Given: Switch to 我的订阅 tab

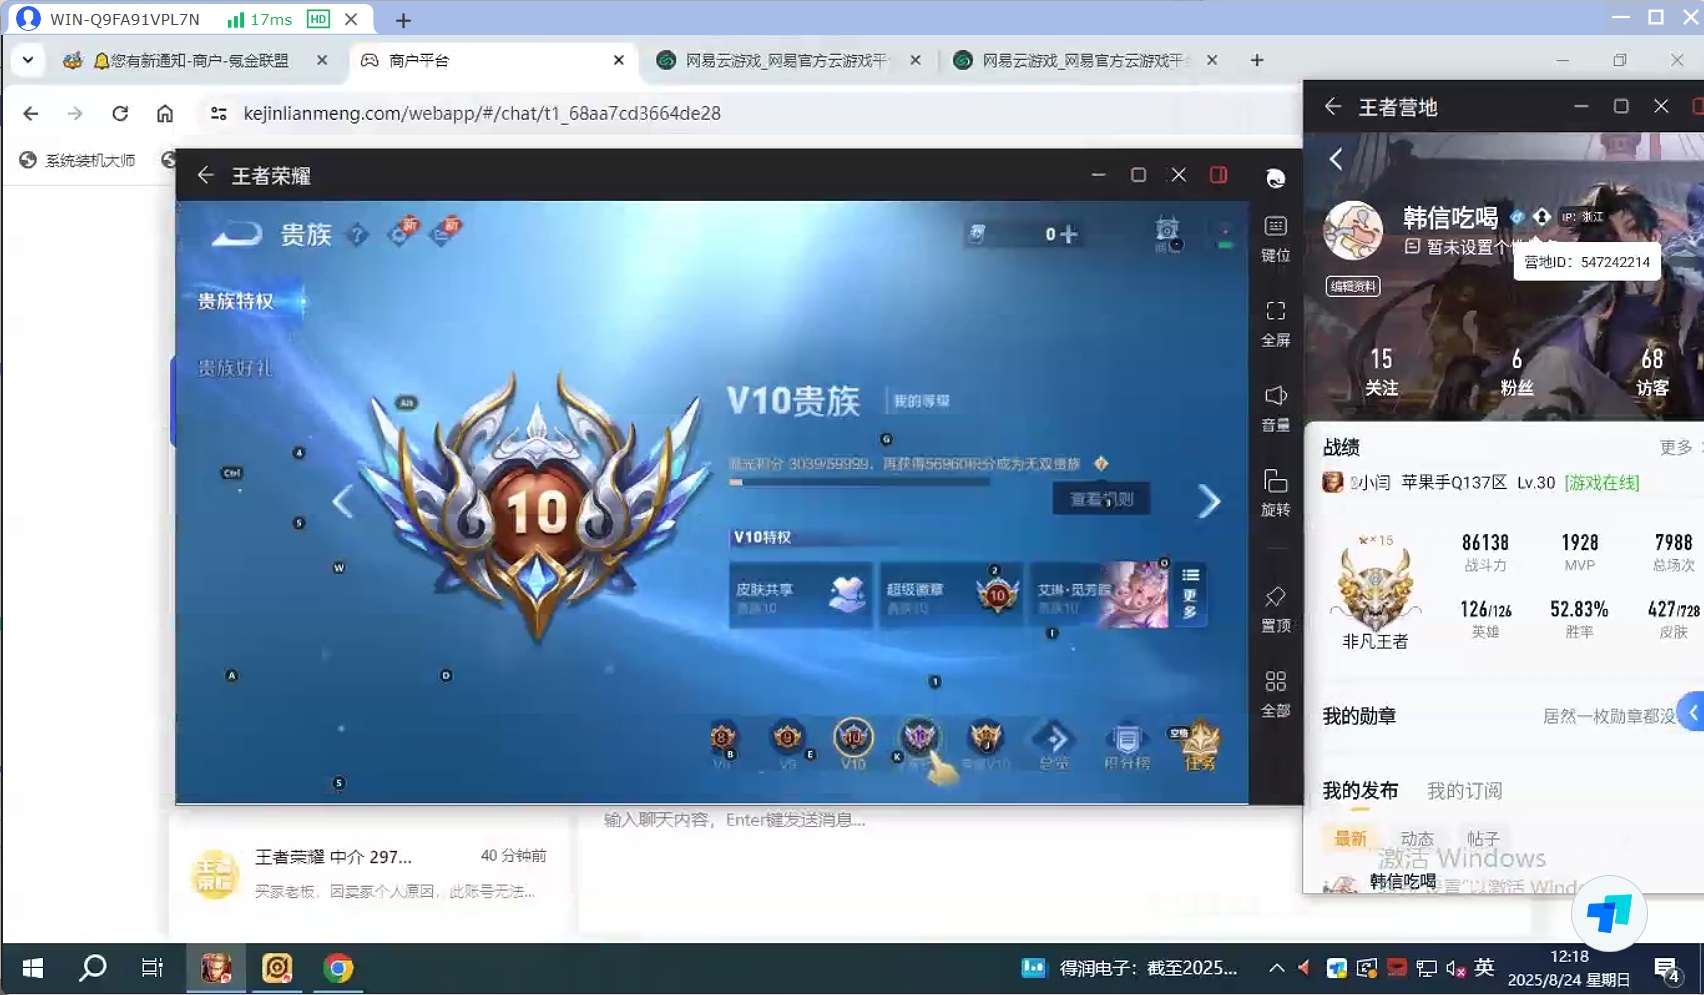Looking at the screenshot, I should (x=1464, y=790).
